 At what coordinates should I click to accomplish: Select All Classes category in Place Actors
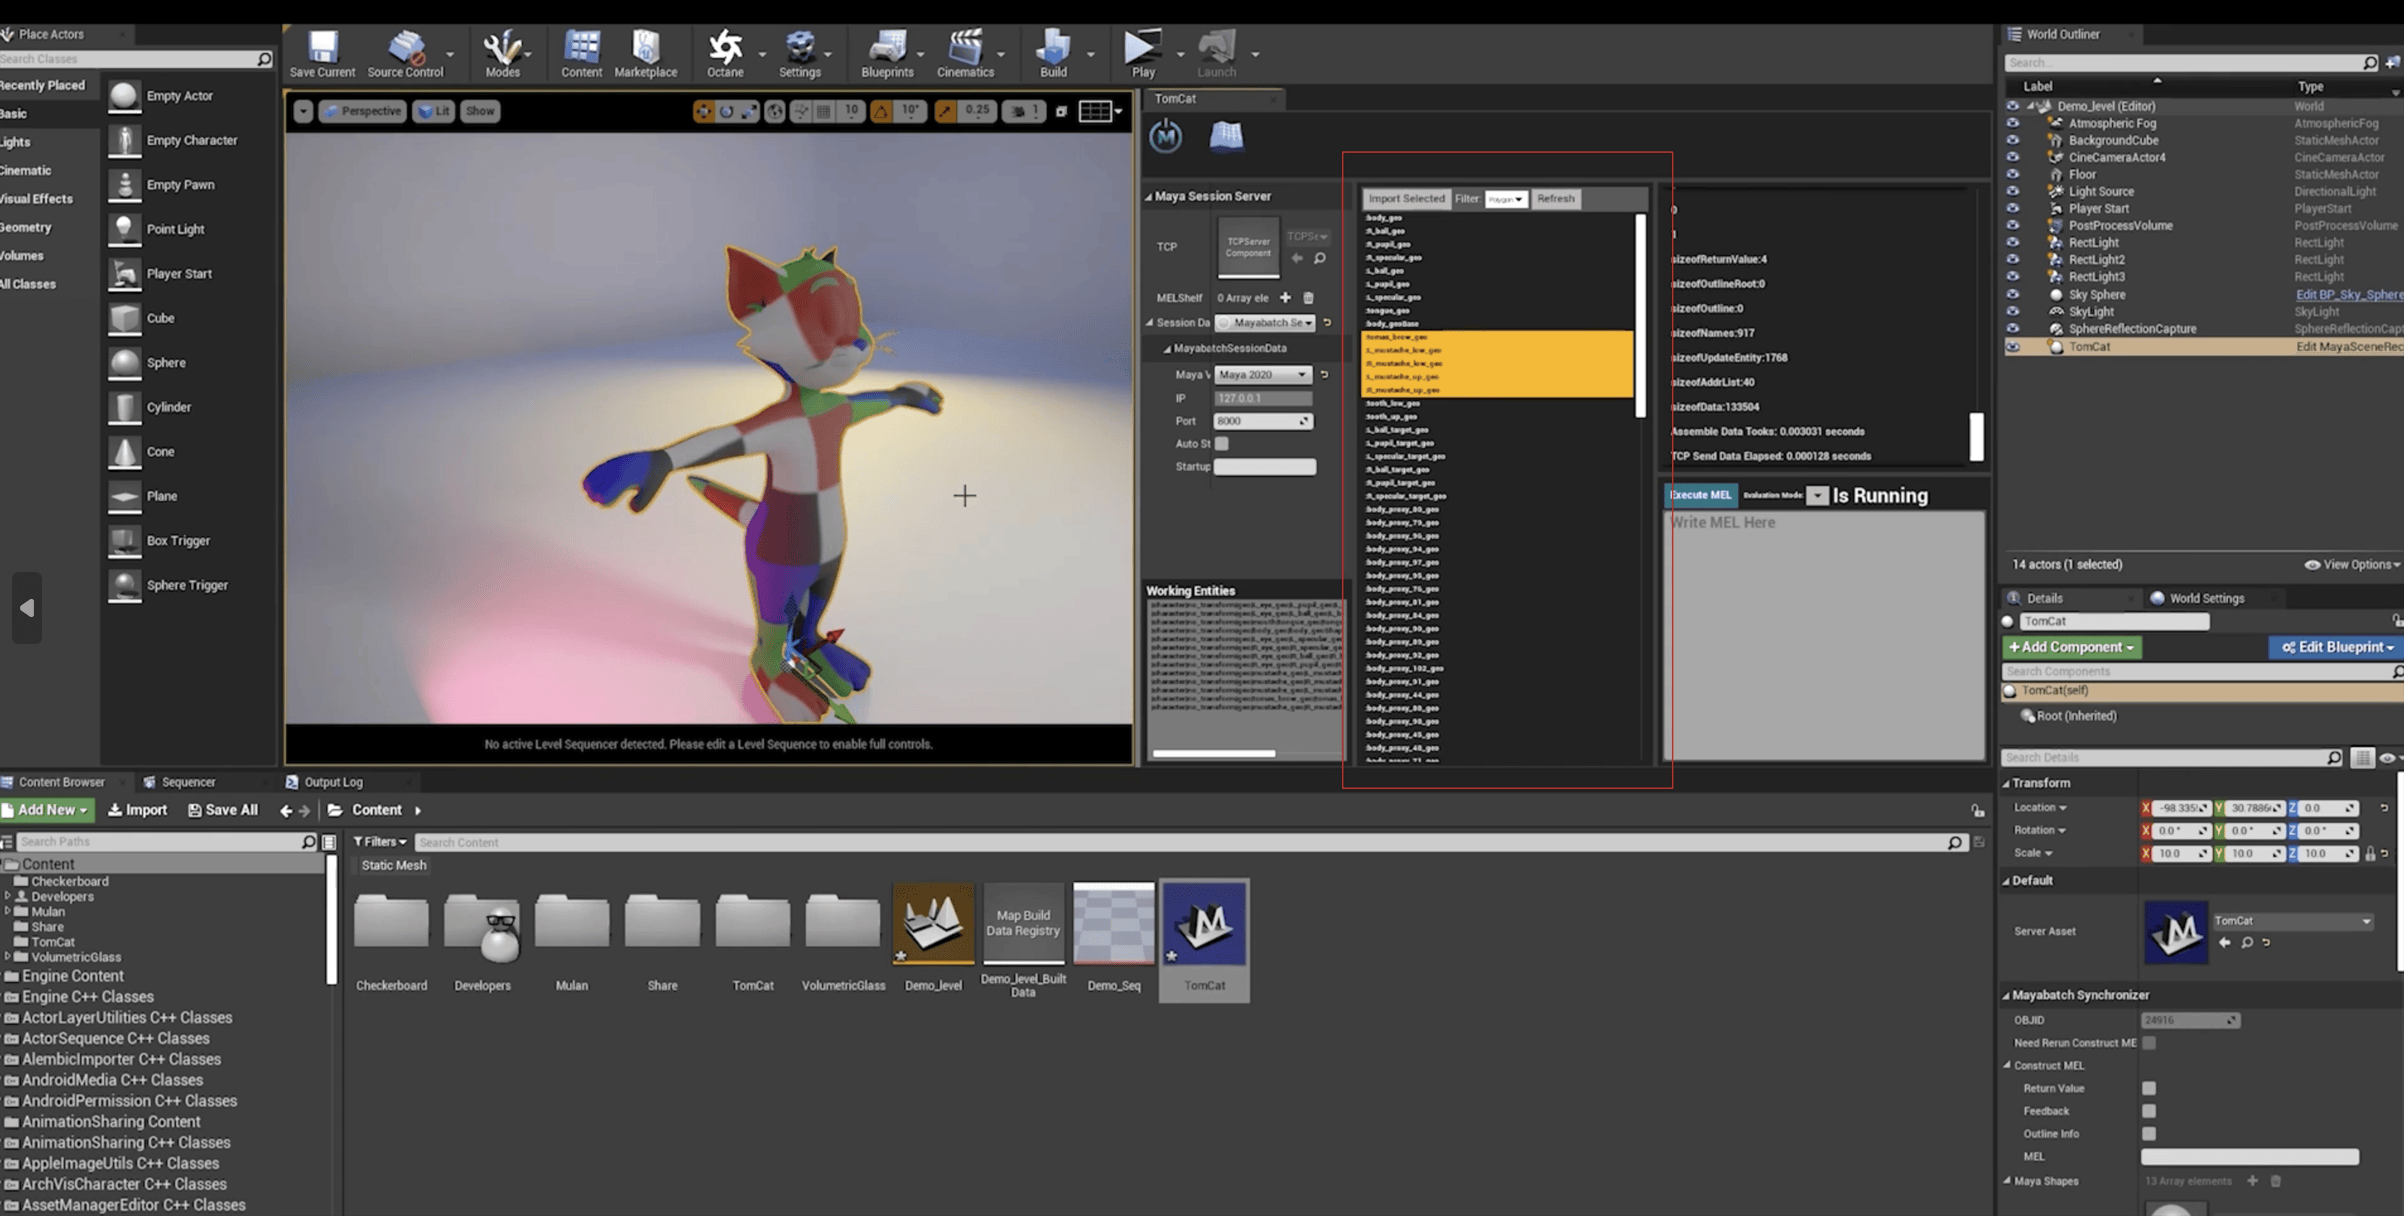coord(28,284)
